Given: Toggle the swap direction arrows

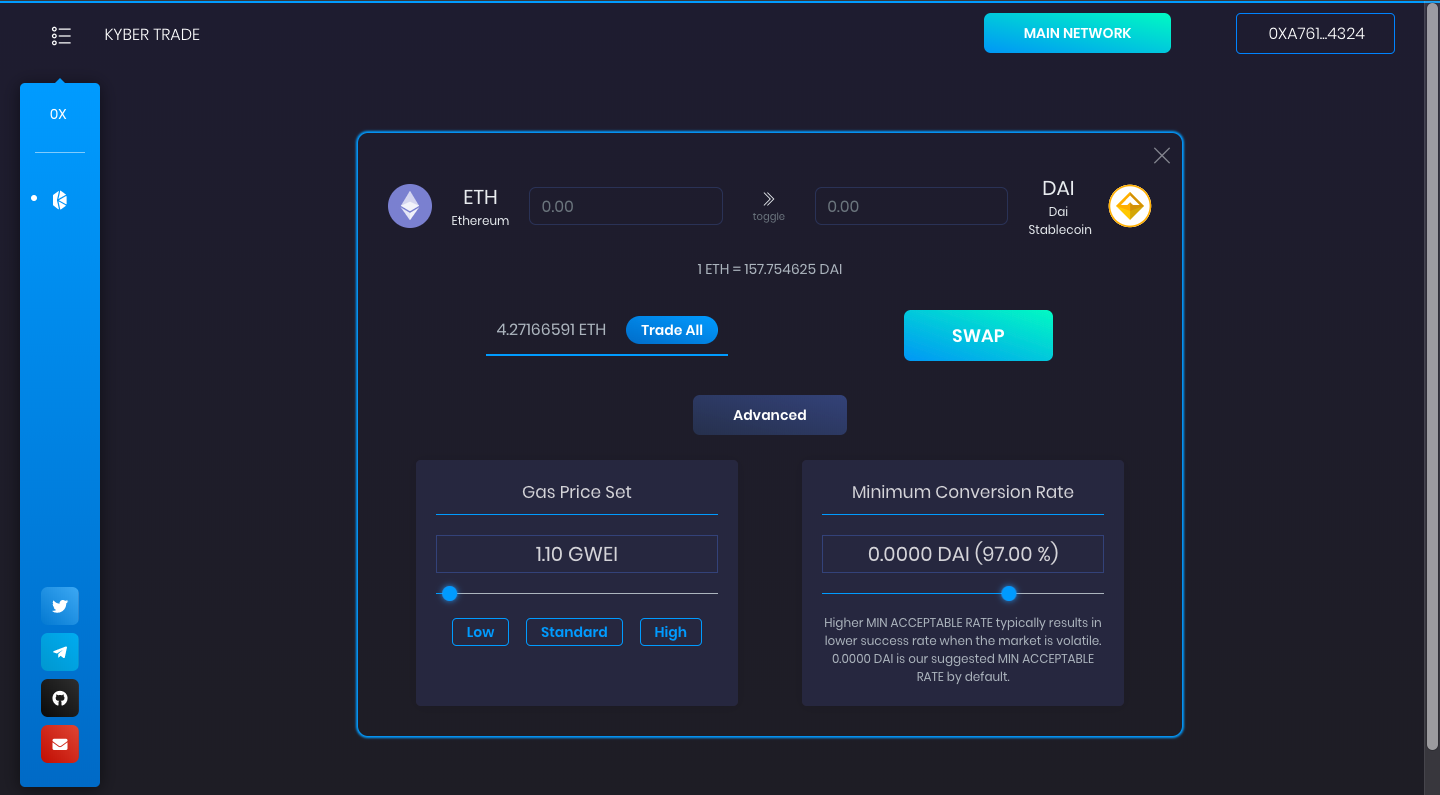Looking at the screenshot, I should 769,200.
